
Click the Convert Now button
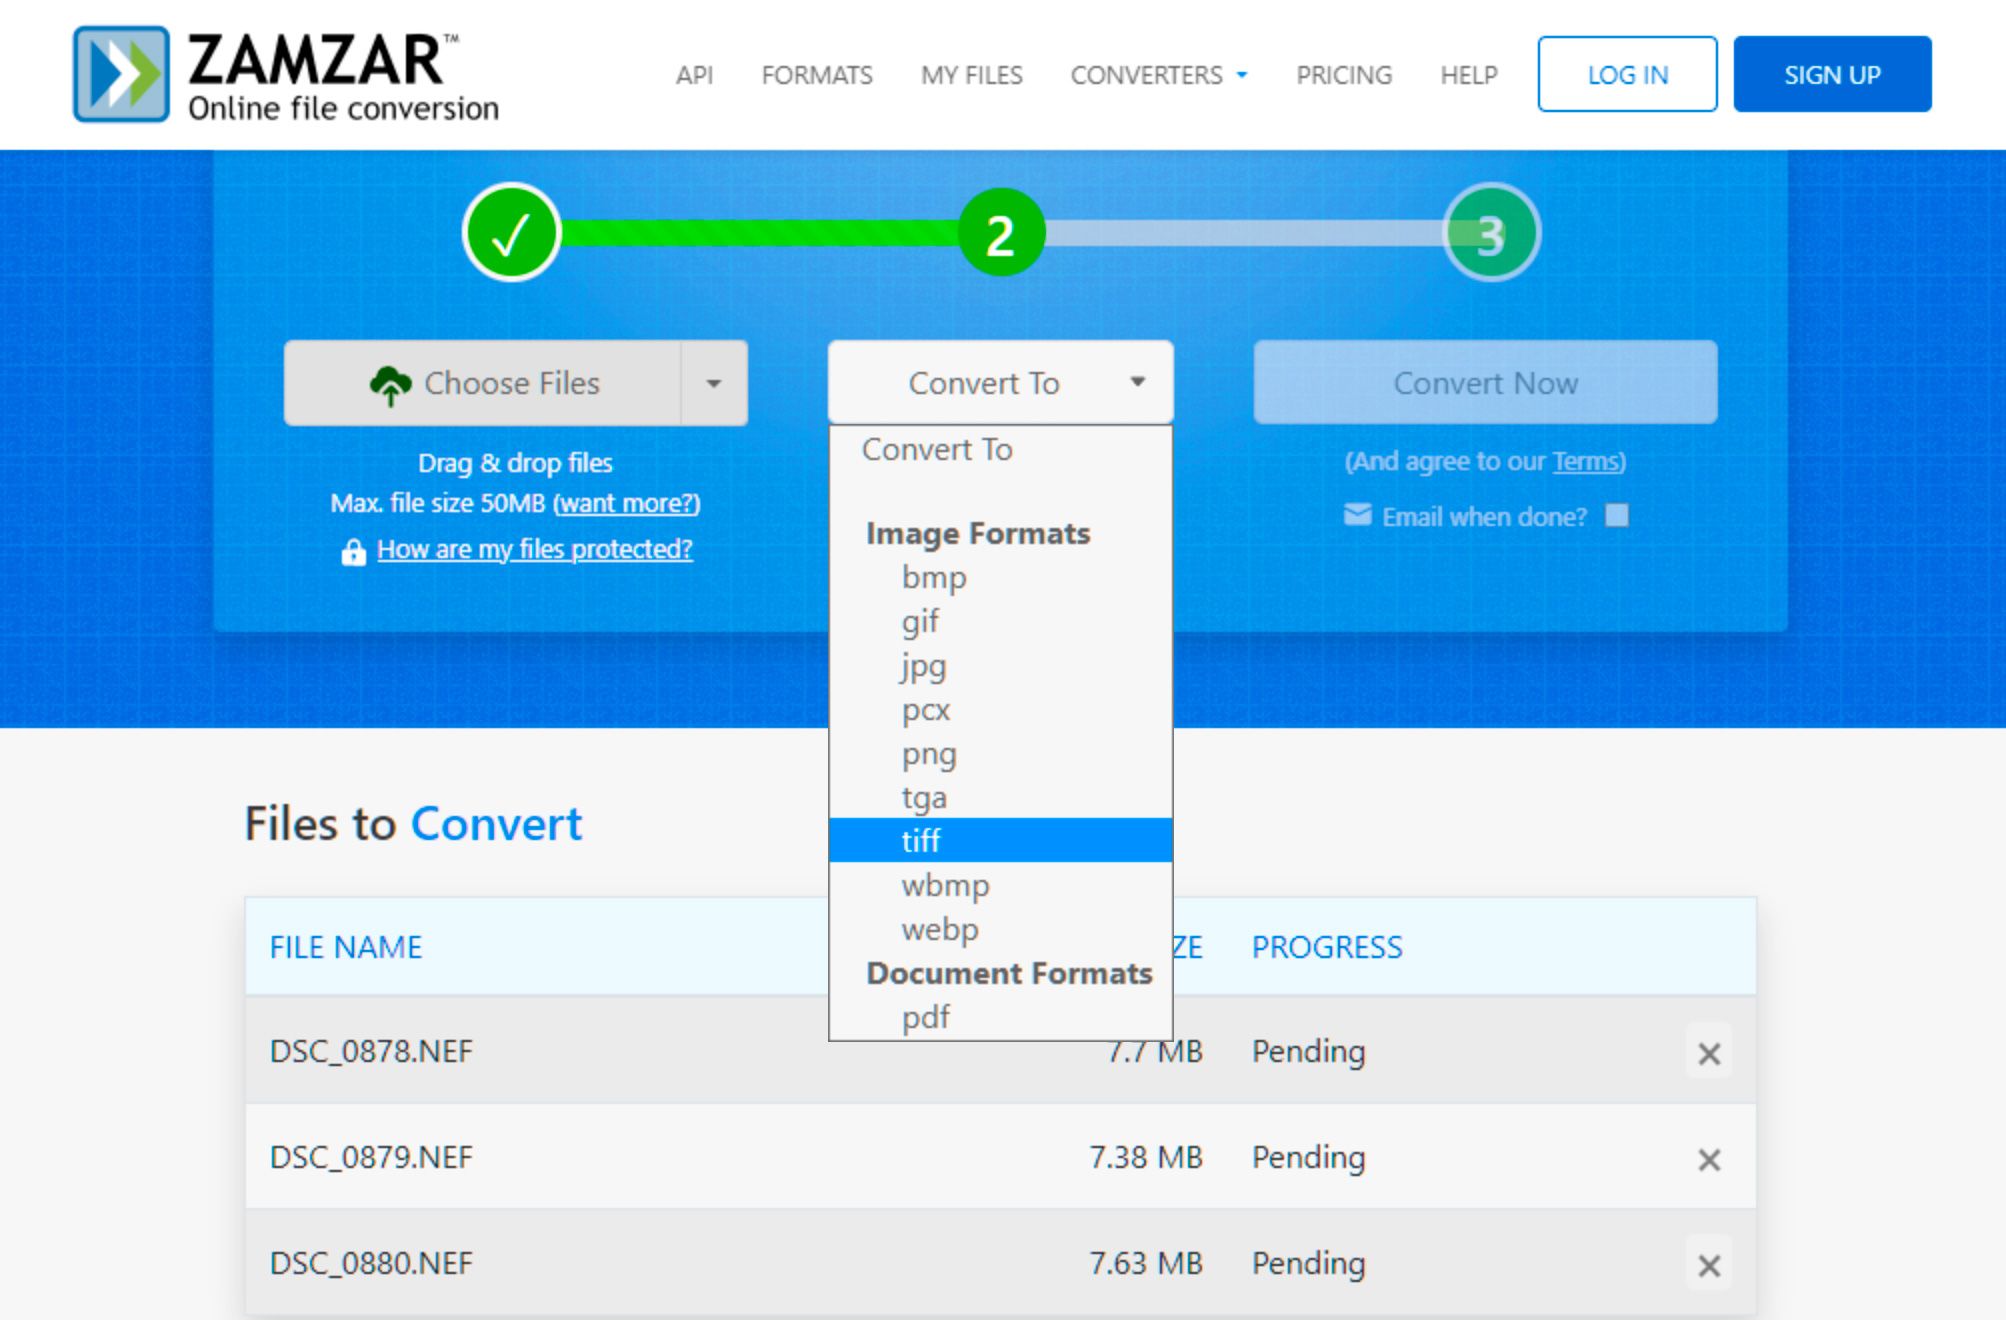coord(1486,382)
